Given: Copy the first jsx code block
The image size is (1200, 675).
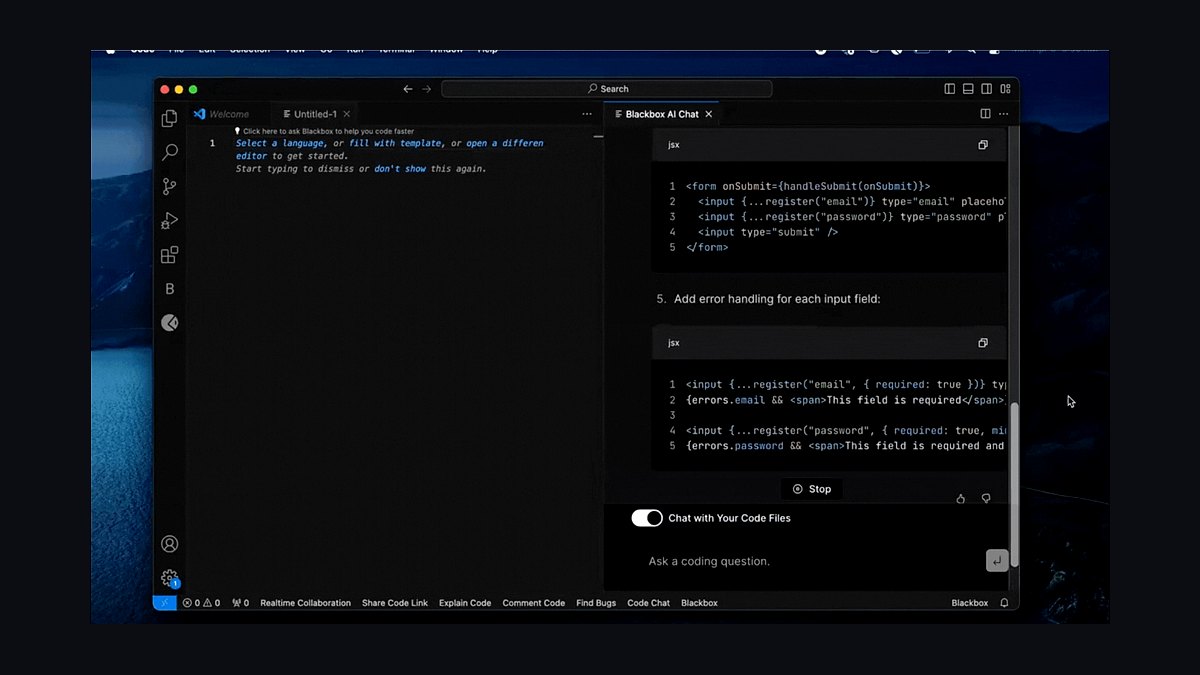Looking at the screenshot, I should (983, 145).
